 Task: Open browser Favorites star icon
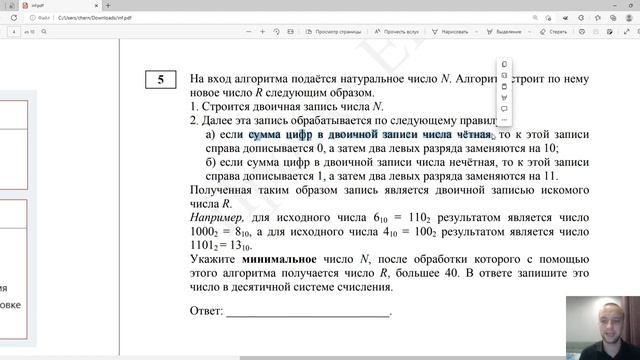pyautogui.click(x=598, y=18)
